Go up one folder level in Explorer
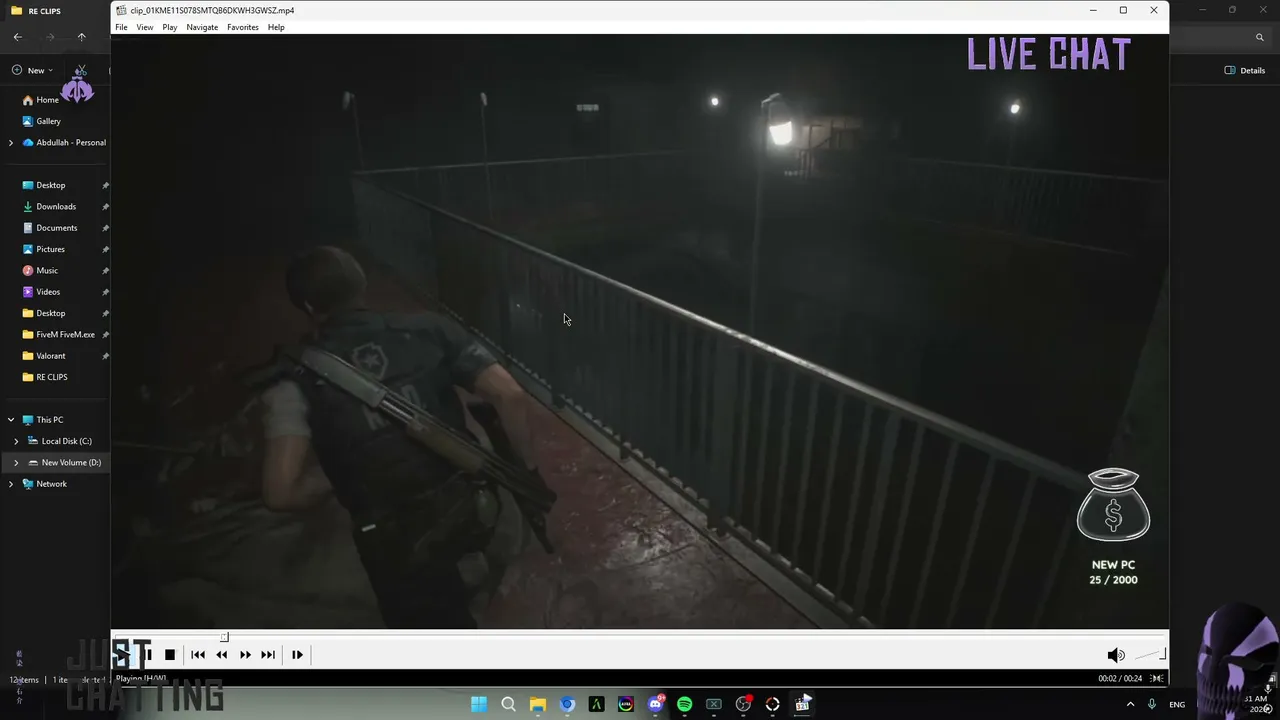Viewport: 1280px width, 720px height. 82,37
